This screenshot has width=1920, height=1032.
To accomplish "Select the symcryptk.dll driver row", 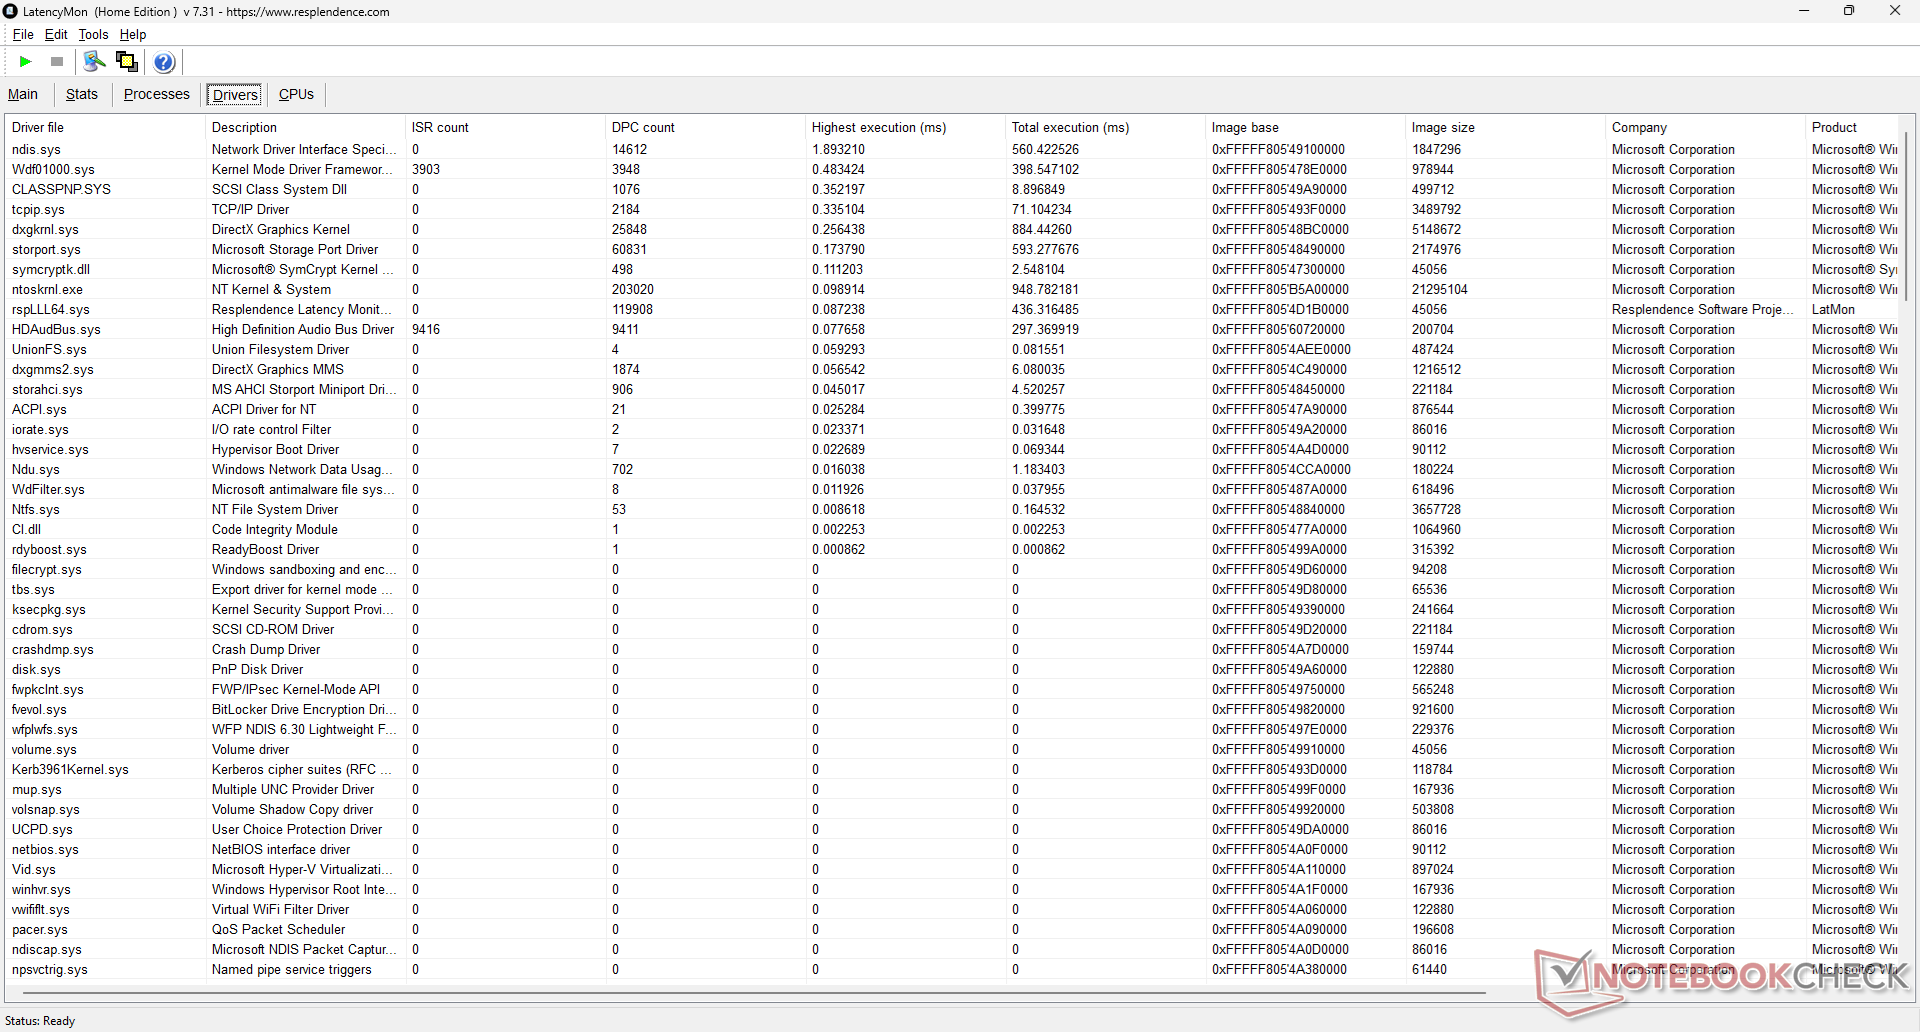I will (952, 269).
